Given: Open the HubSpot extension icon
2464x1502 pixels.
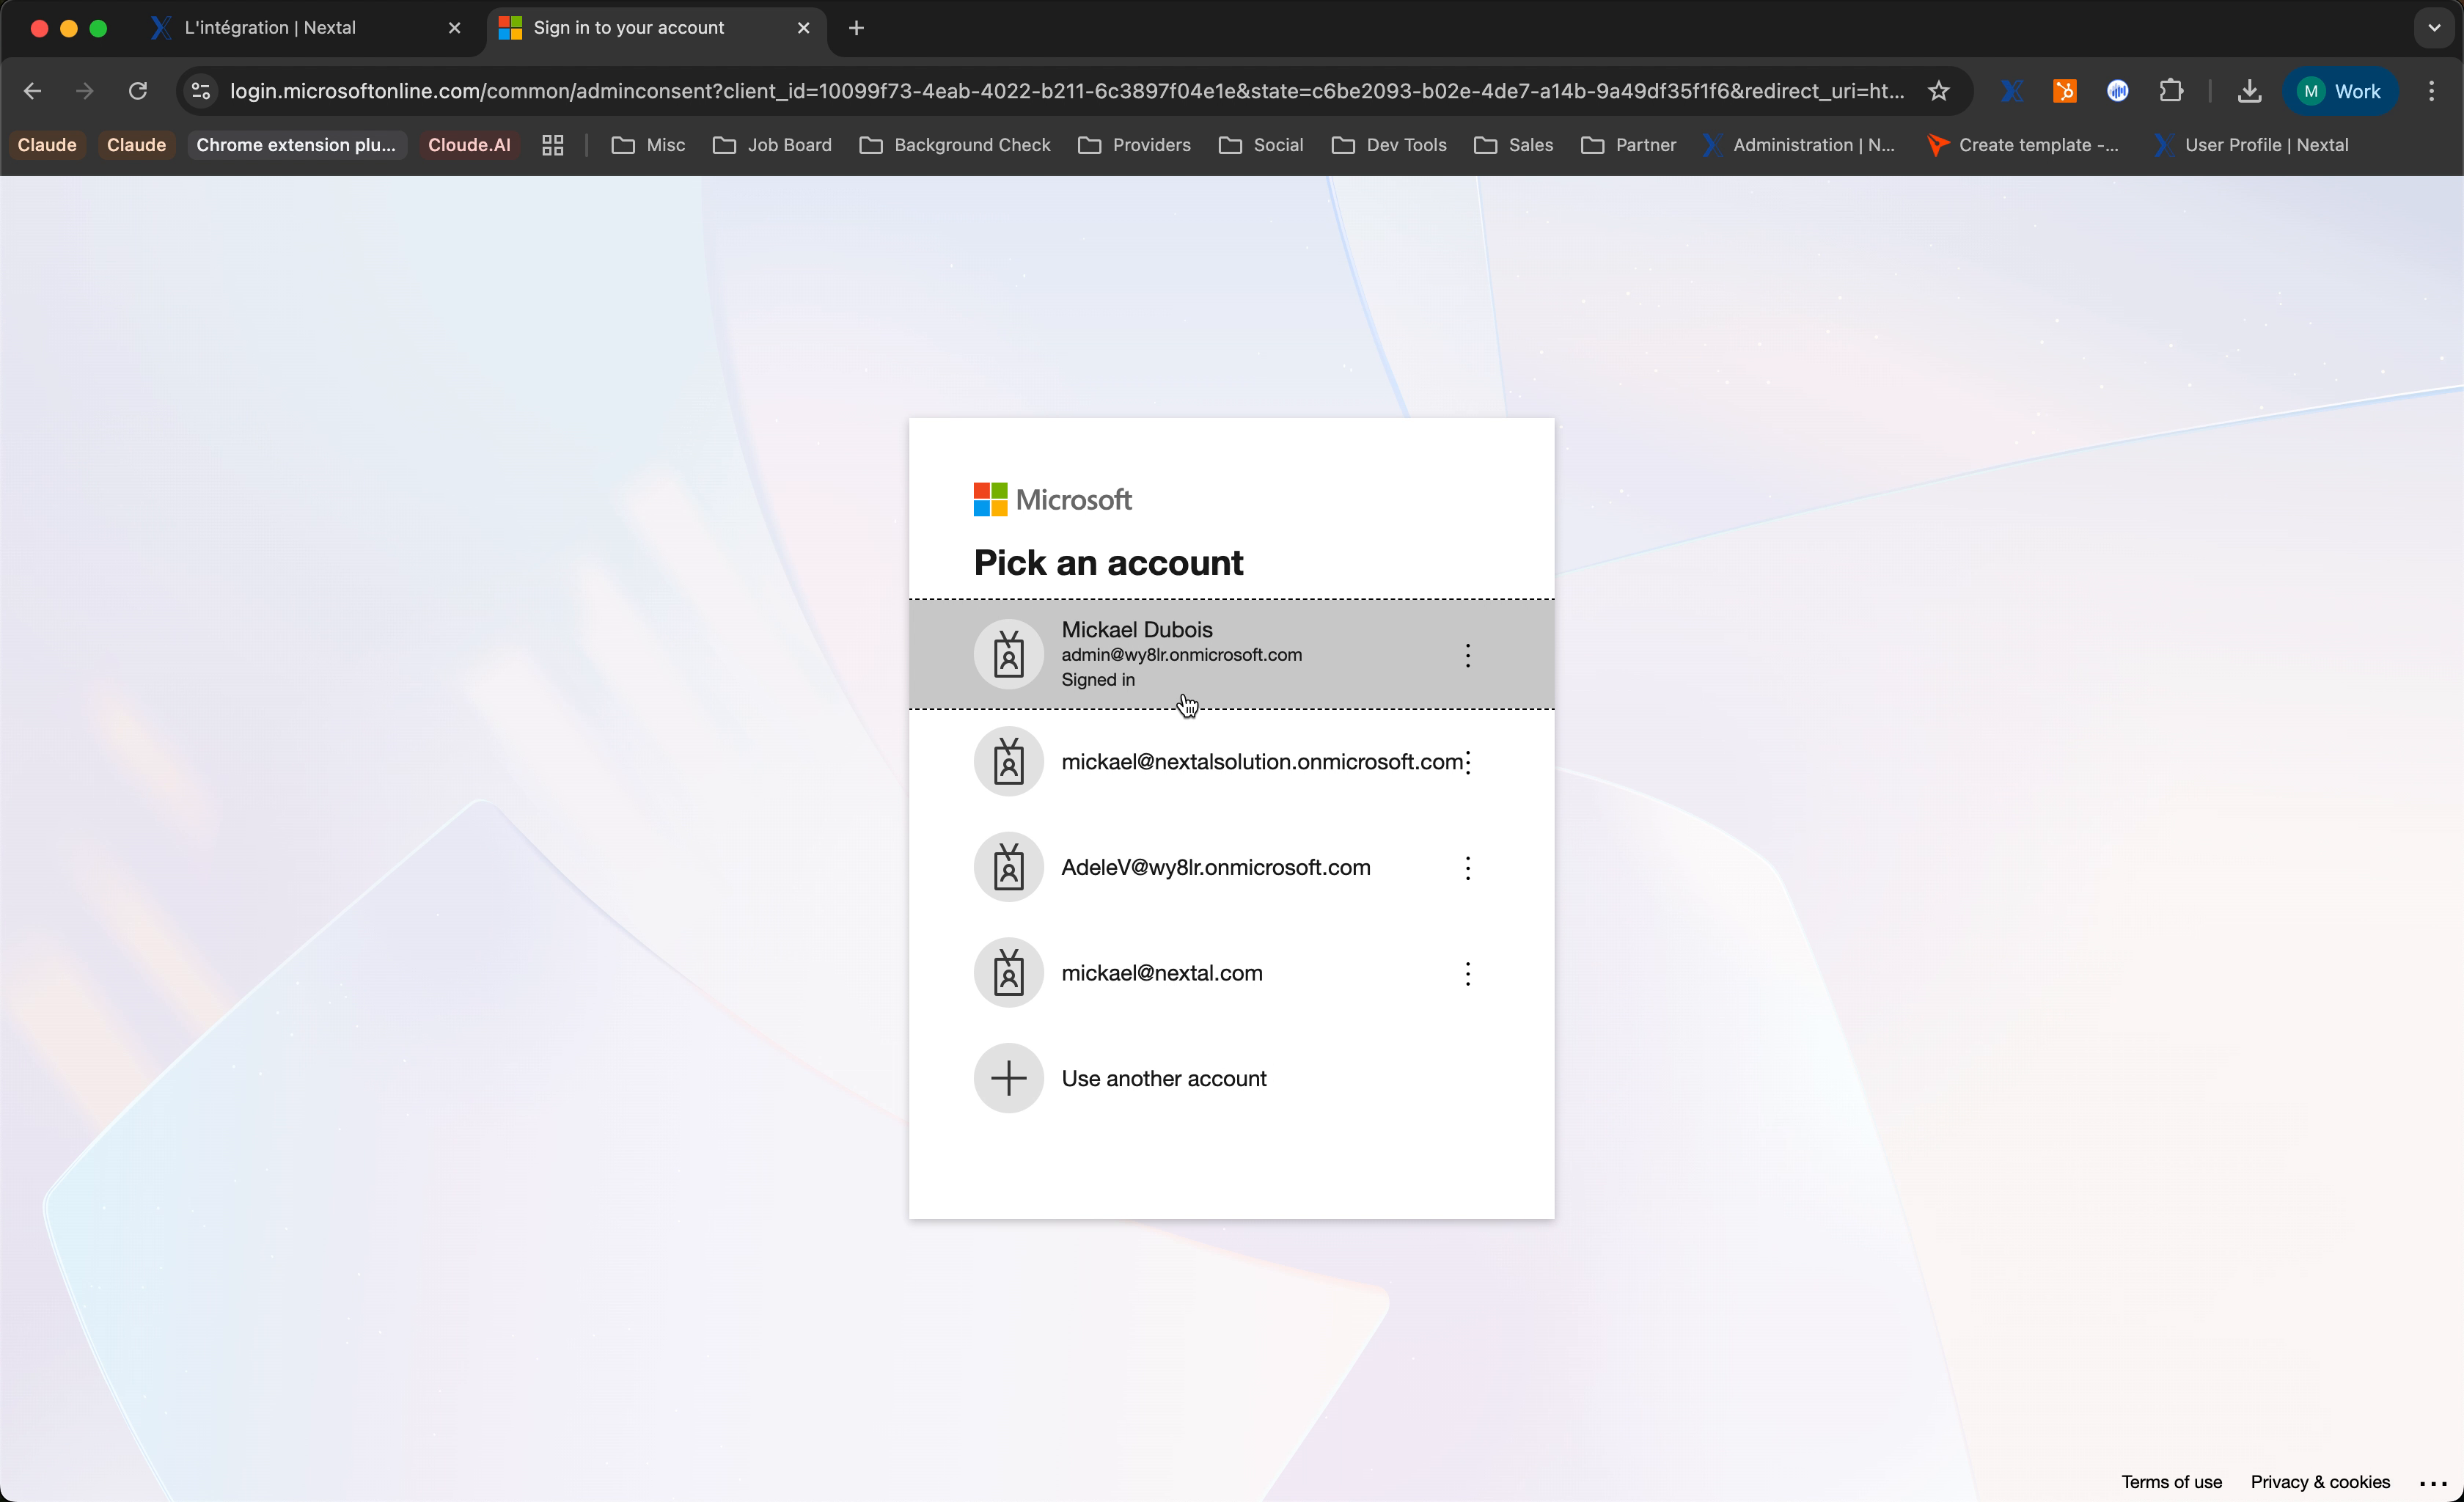Looking at the screenshot, I should (2065, 91).
